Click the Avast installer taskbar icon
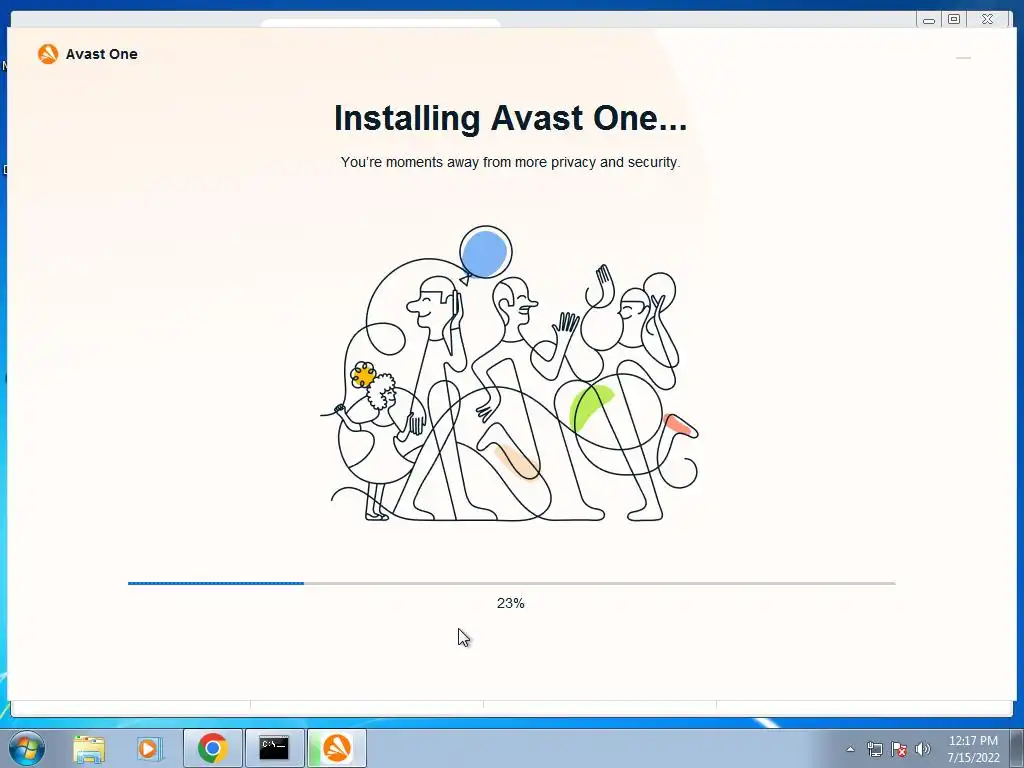Viewport: 1024px width, 768px height. coord(336,748)
